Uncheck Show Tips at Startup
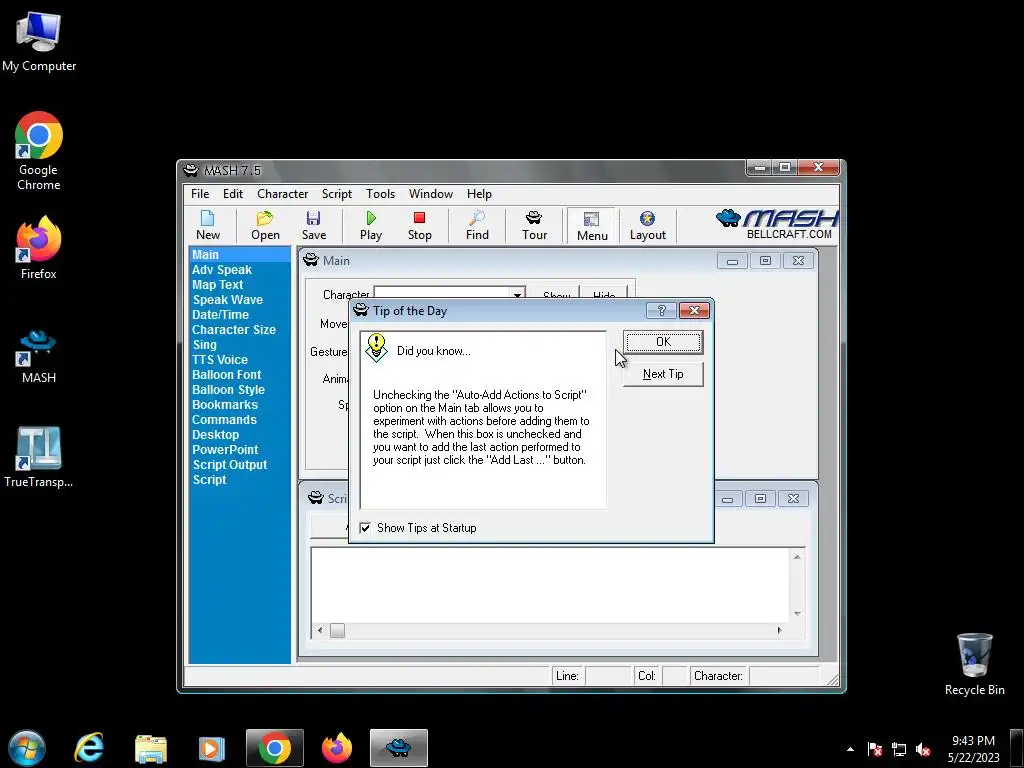The image size is (1024, 768). pos(365,528)
